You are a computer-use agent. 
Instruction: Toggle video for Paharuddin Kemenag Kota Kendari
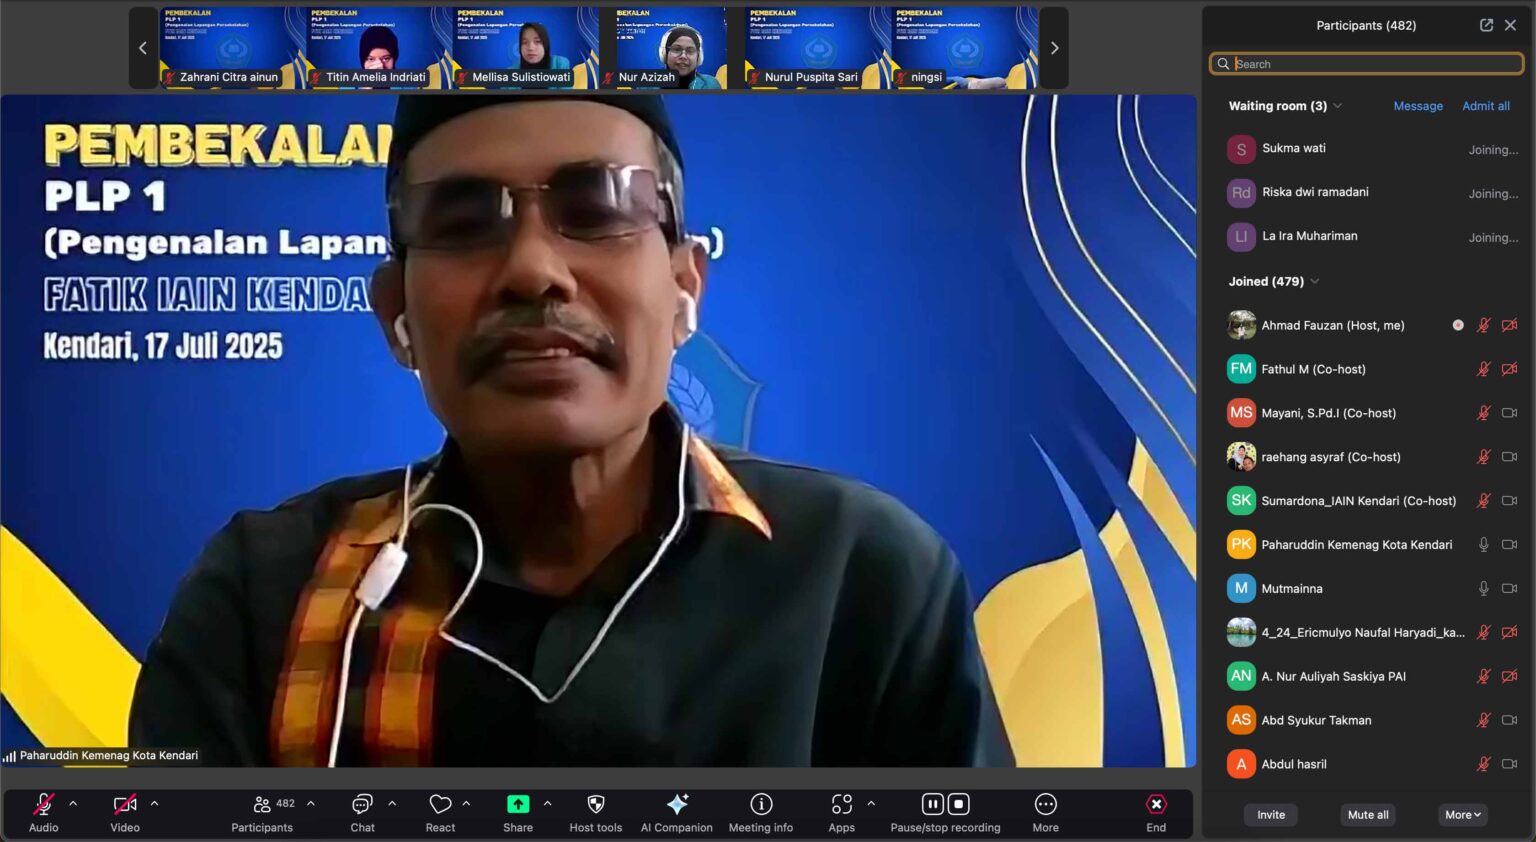(1510, 545)
